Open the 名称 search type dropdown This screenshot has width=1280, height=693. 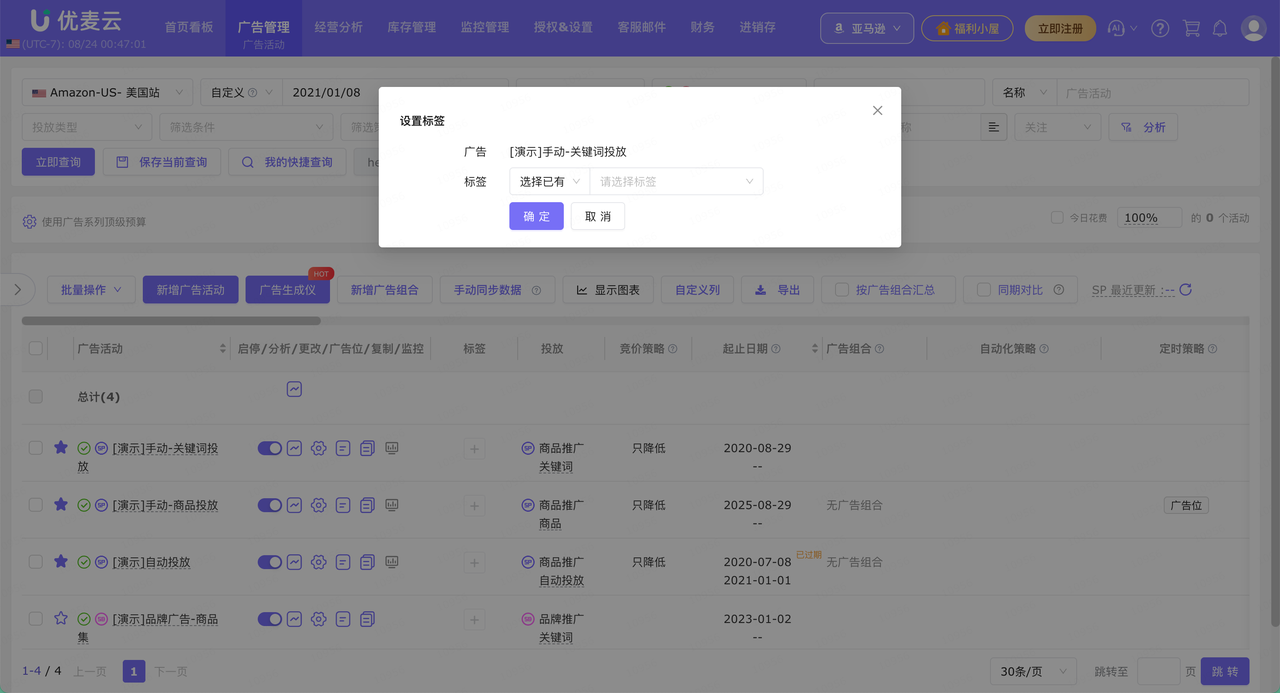tap(1025, 93)
